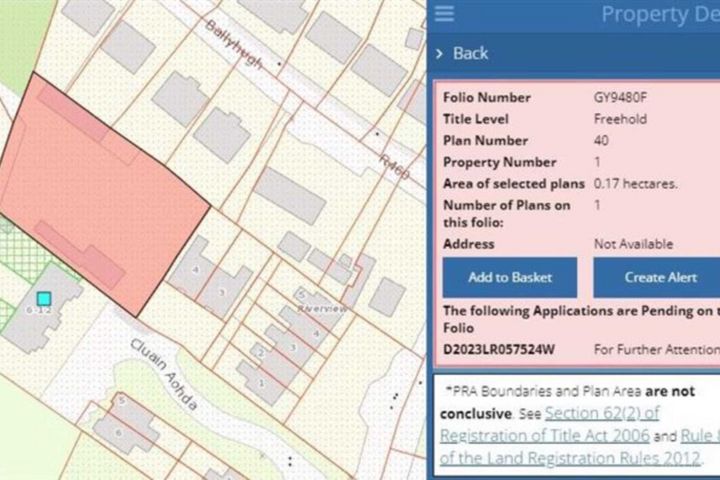Open the hamburger menu in the header
Screen dimensions: 720x480
pyautogui.click(x=445, y=14)
